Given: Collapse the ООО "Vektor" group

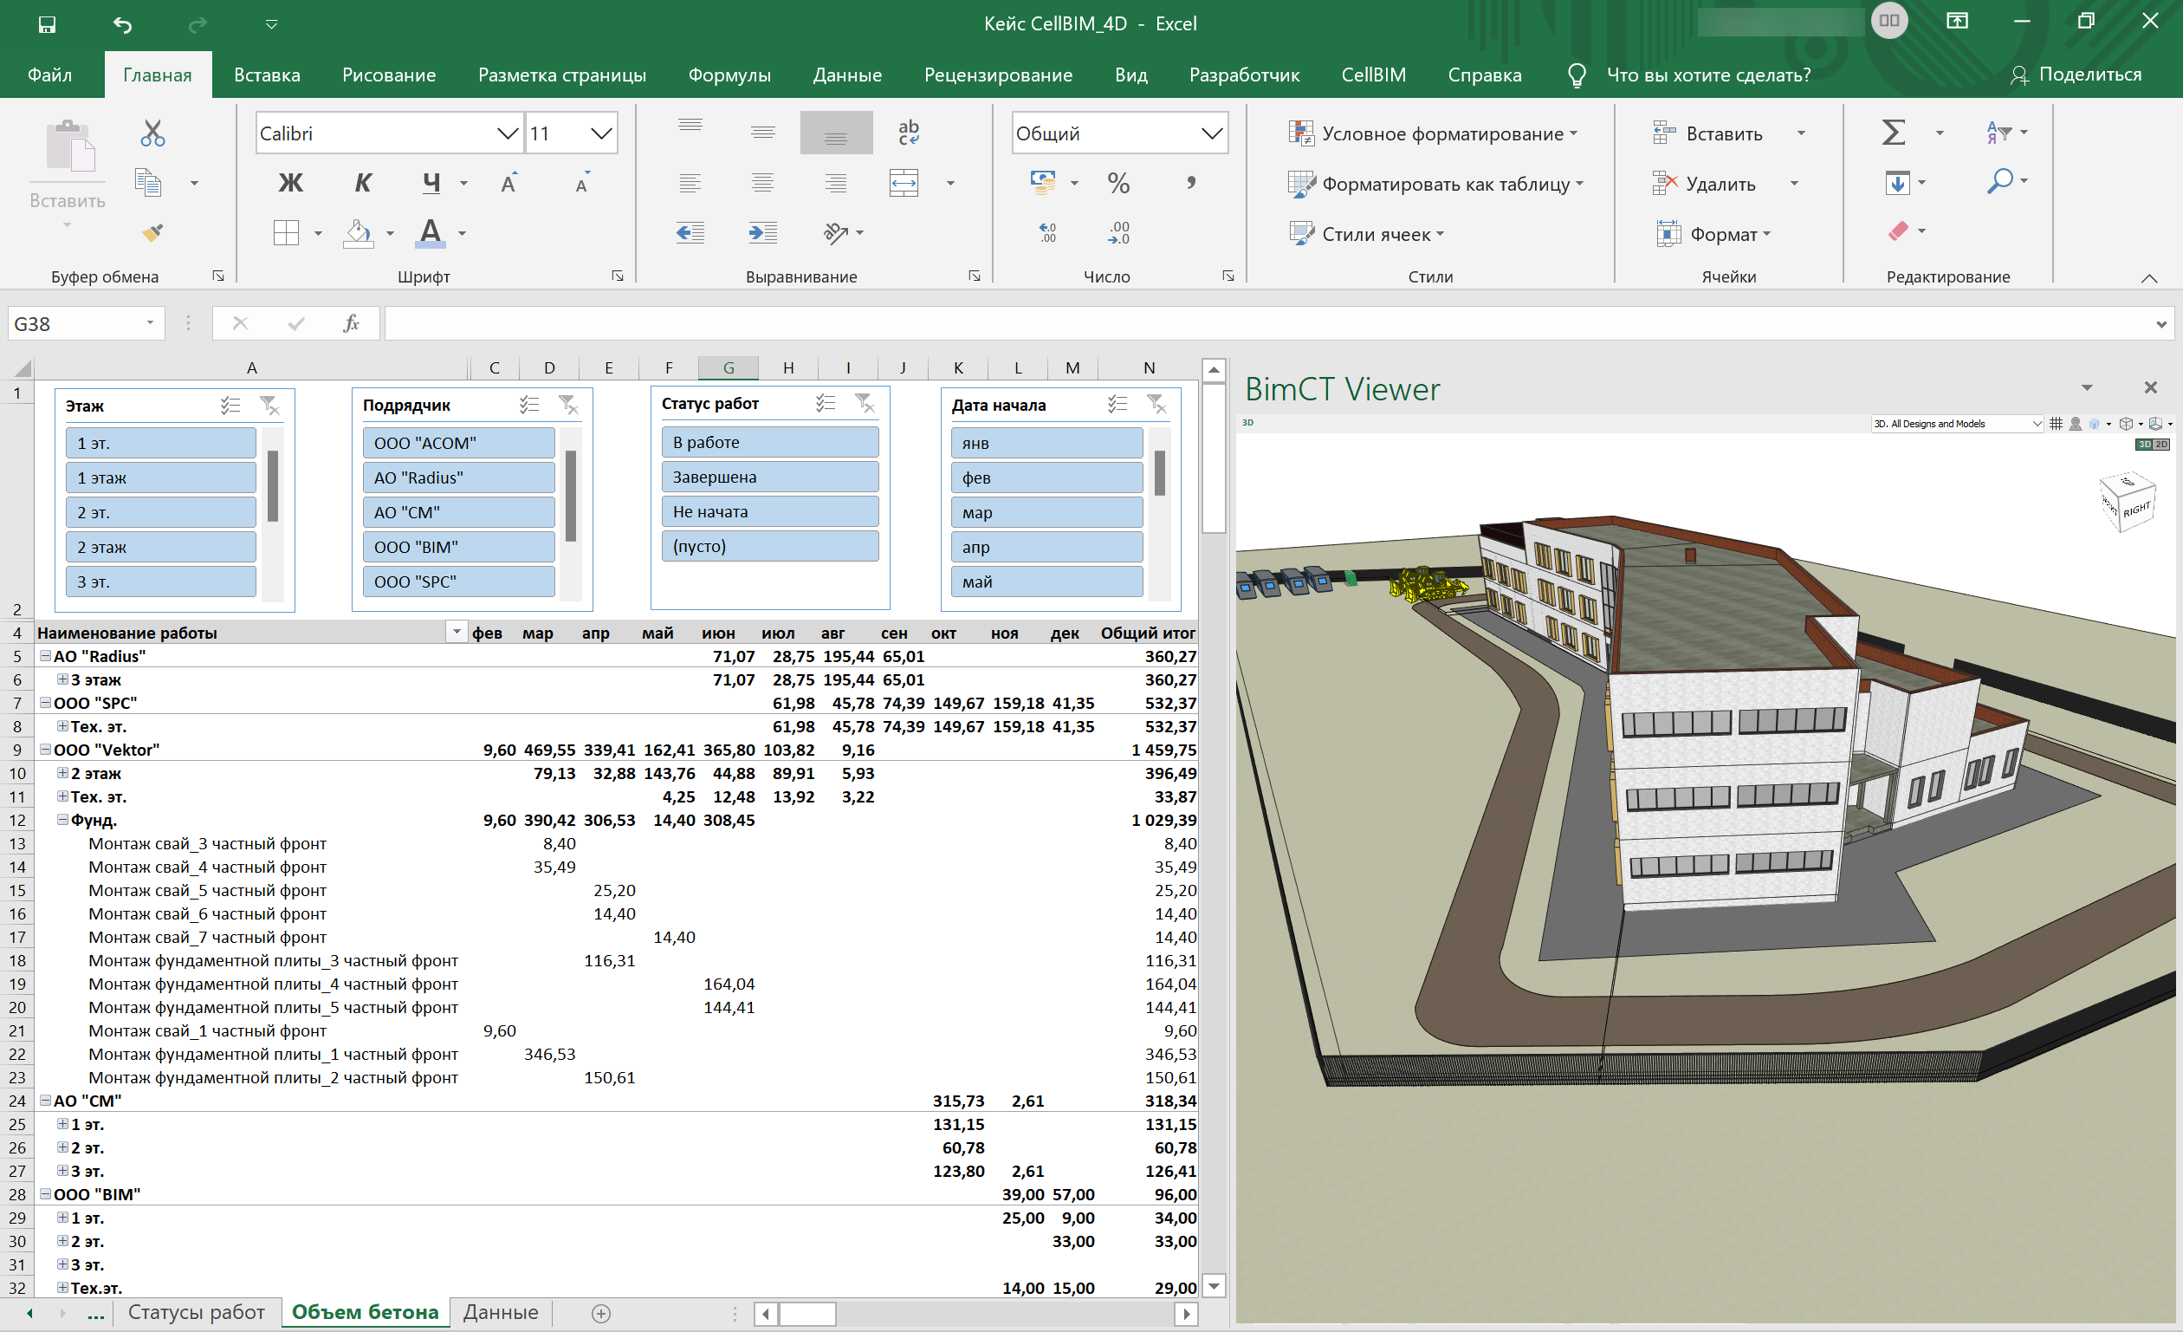Looking at the screenshot, I should tap(45, 749).
